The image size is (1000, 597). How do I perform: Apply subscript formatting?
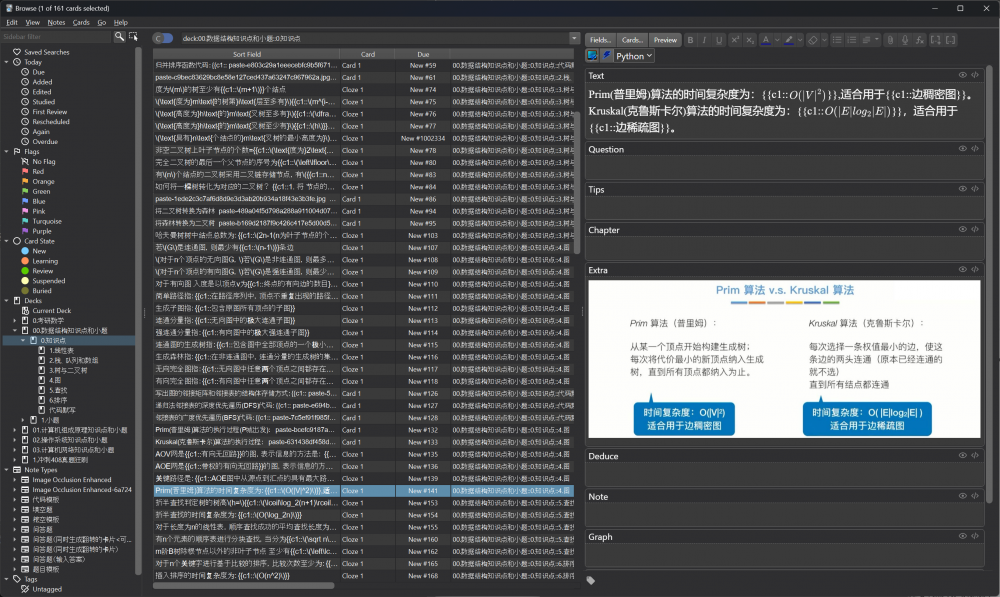749,40
